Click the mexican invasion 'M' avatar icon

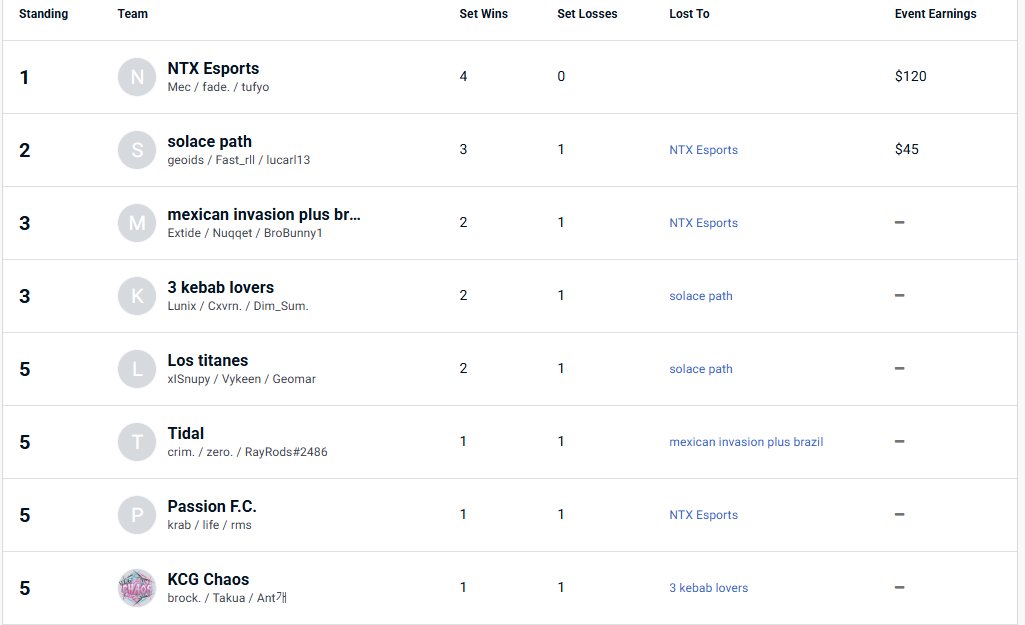click(137, 223)
